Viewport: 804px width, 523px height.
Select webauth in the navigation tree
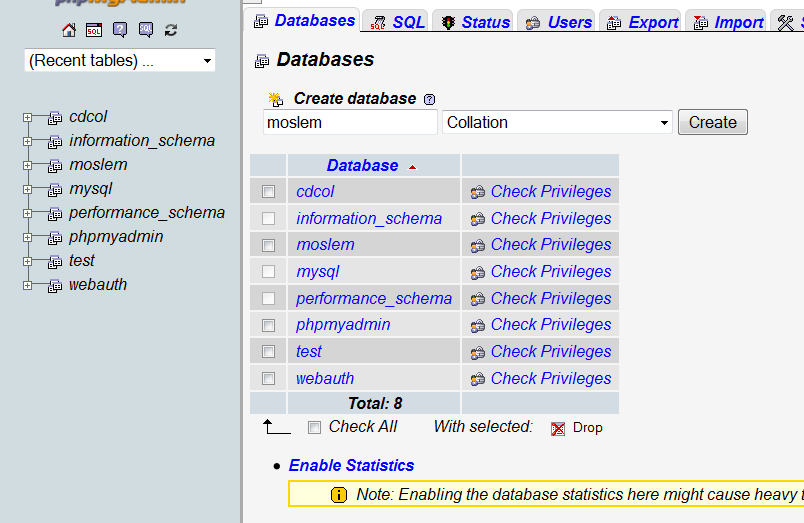click(98, 285)
